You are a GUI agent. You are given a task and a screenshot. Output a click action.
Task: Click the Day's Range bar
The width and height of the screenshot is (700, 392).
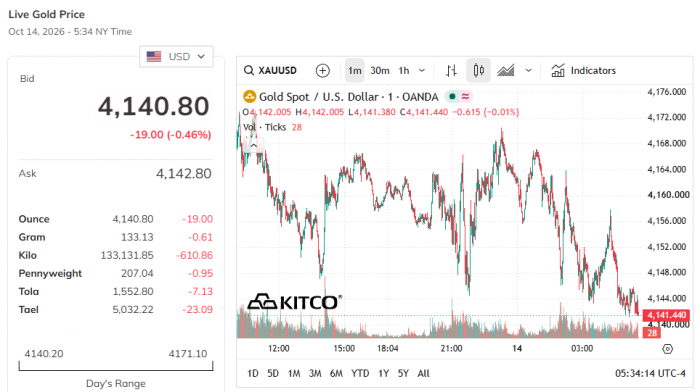[116, 367]
